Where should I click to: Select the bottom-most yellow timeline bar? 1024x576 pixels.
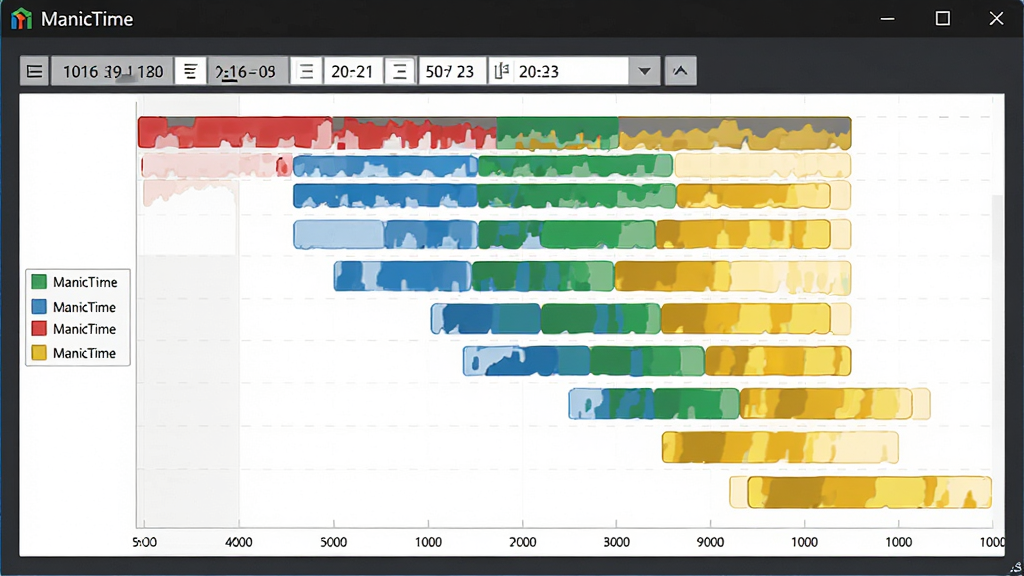pos(861,492)
